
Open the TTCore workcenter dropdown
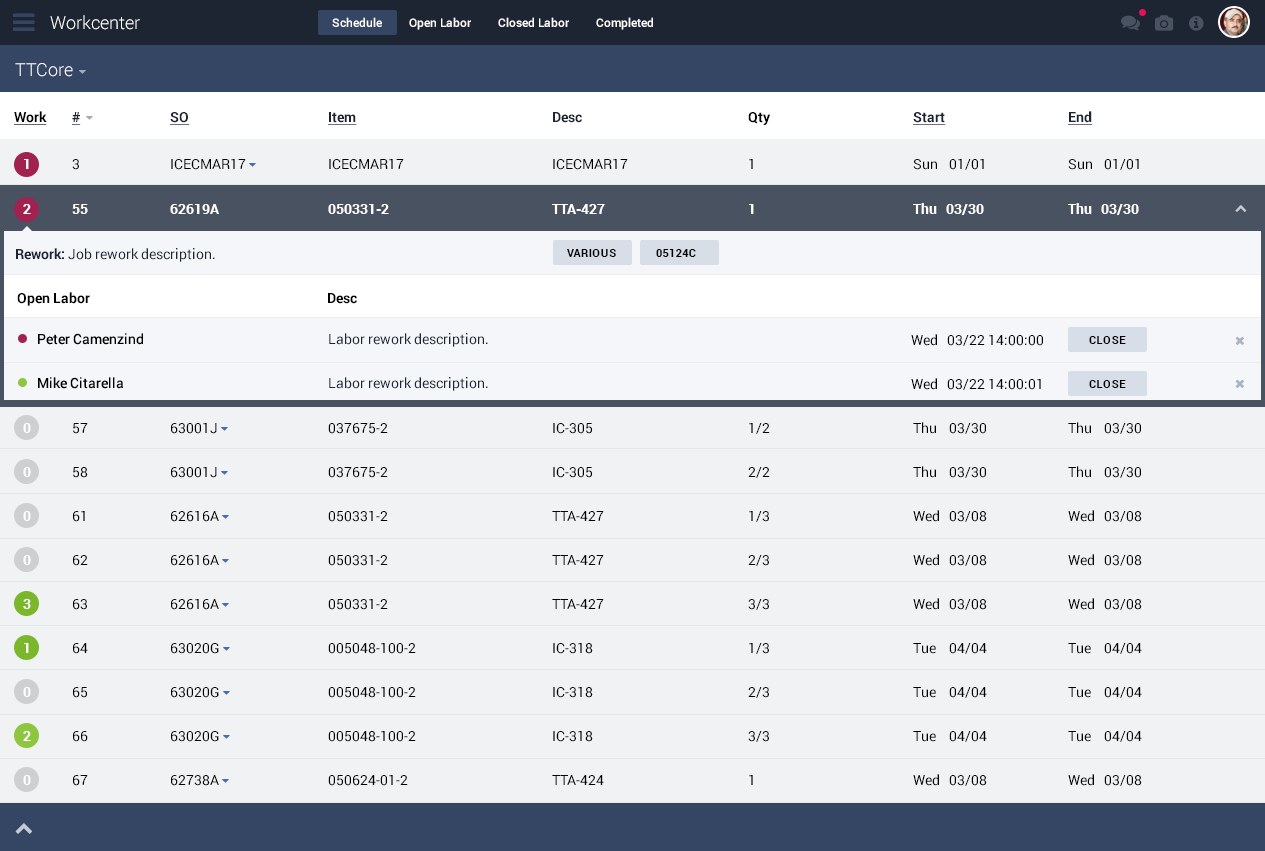click(50, 71)
